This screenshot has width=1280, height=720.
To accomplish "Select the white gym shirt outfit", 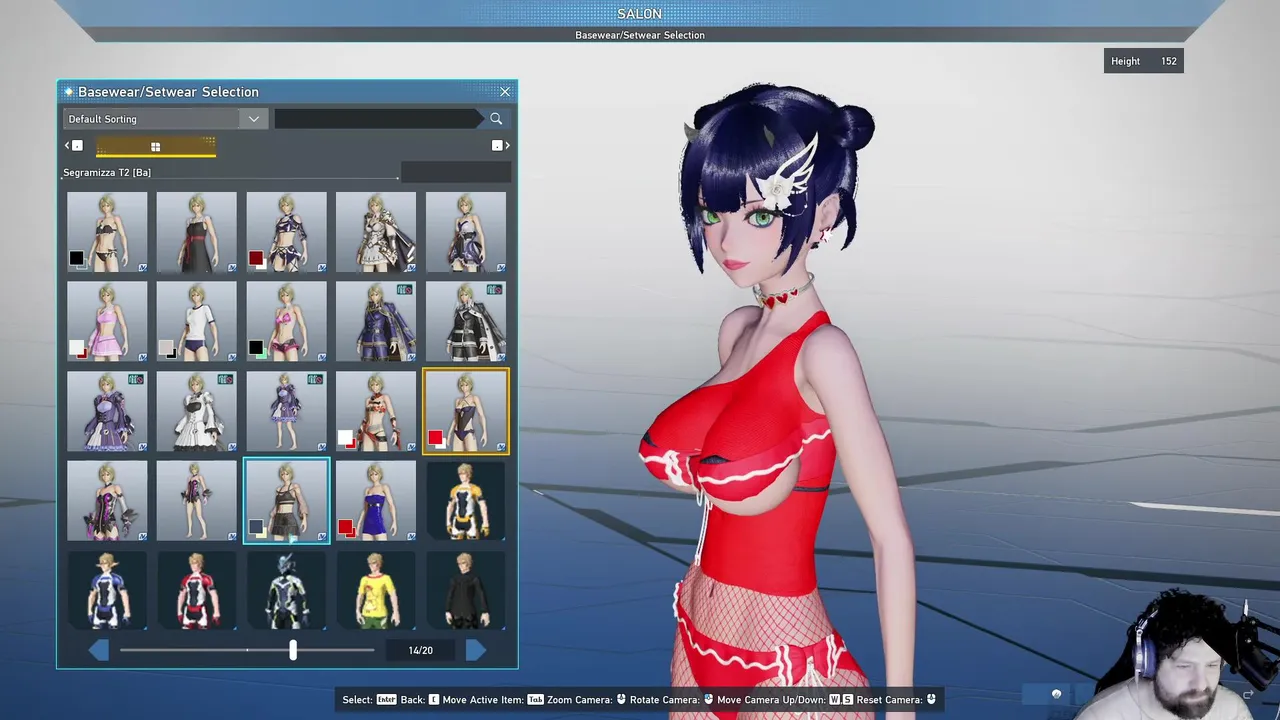I will tap(197, 321).
